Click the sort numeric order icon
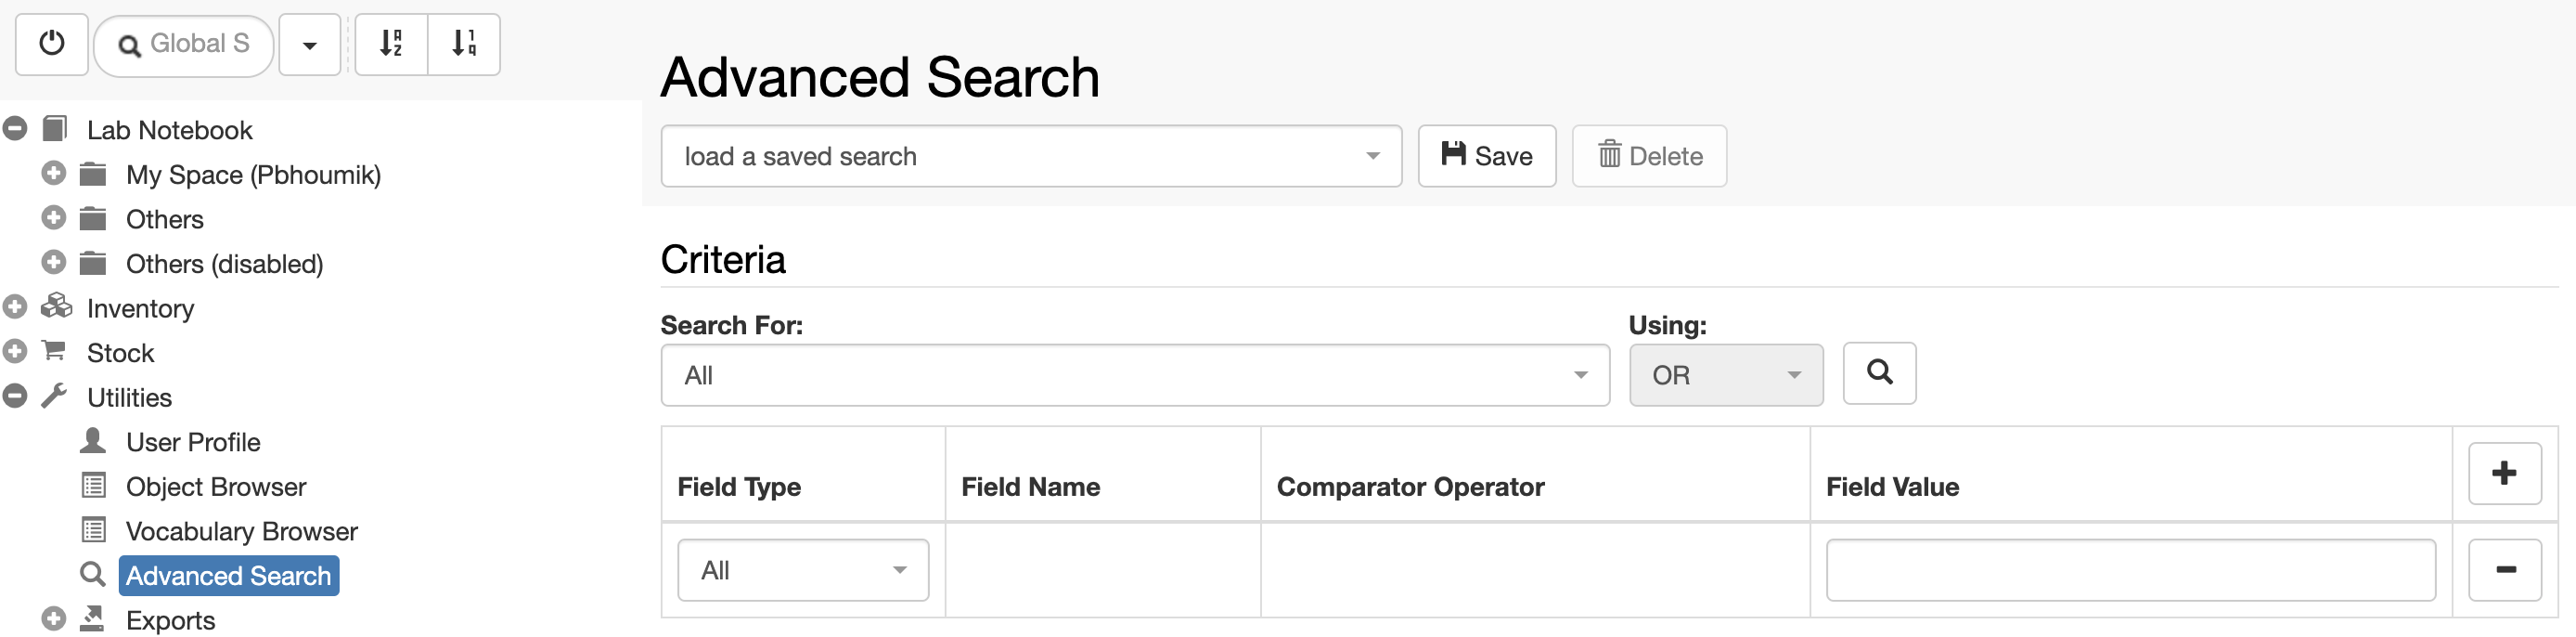Viewport: 2576px width, 637px height. (464, 44)
